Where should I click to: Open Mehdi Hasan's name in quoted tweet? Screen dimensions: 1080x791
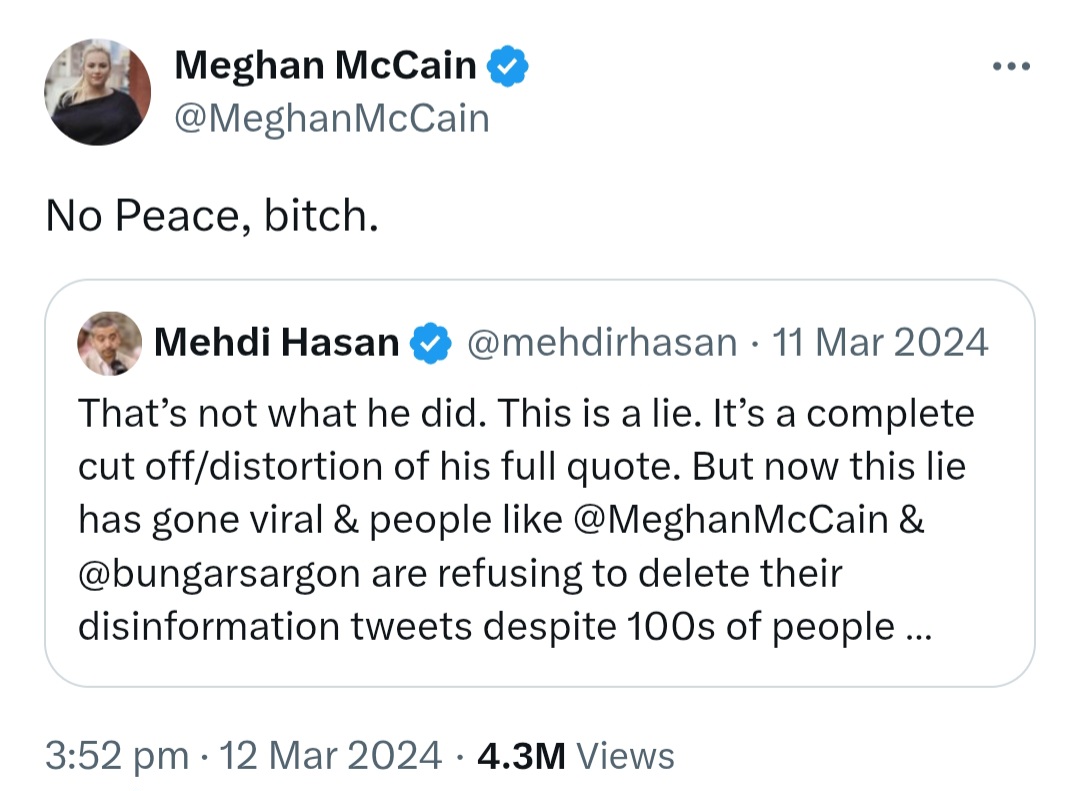pyautogui.click(x=276, y=342)
